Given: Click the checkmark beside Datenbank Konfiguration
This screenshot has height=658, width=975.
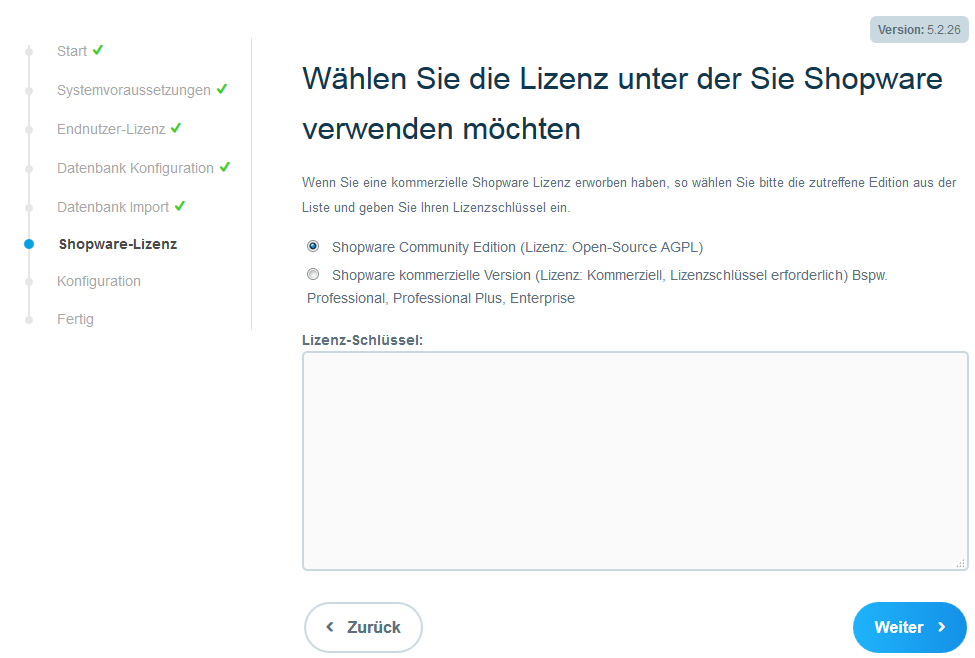Looking at the screenshot, I should (x=224, y=167).
